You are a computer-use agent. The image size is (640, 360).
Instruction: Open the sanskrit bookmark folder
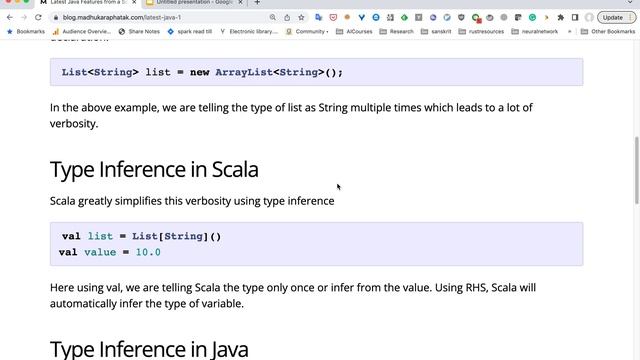coord(436,31)
